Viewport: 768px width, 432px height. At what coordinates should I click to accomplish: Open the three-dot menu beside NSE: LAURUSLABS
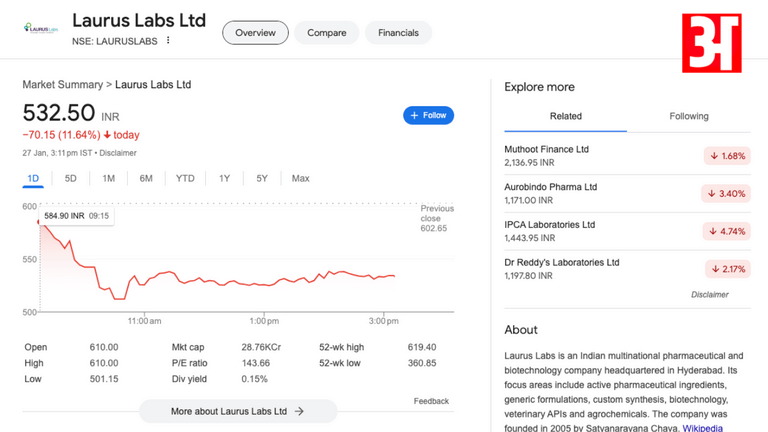[168, 40]
